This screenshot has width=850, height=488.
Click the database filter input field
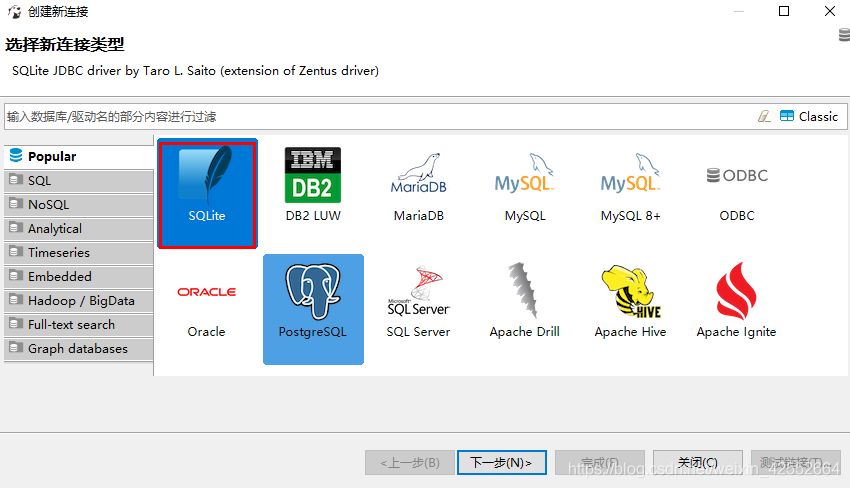tap(379, 117)
